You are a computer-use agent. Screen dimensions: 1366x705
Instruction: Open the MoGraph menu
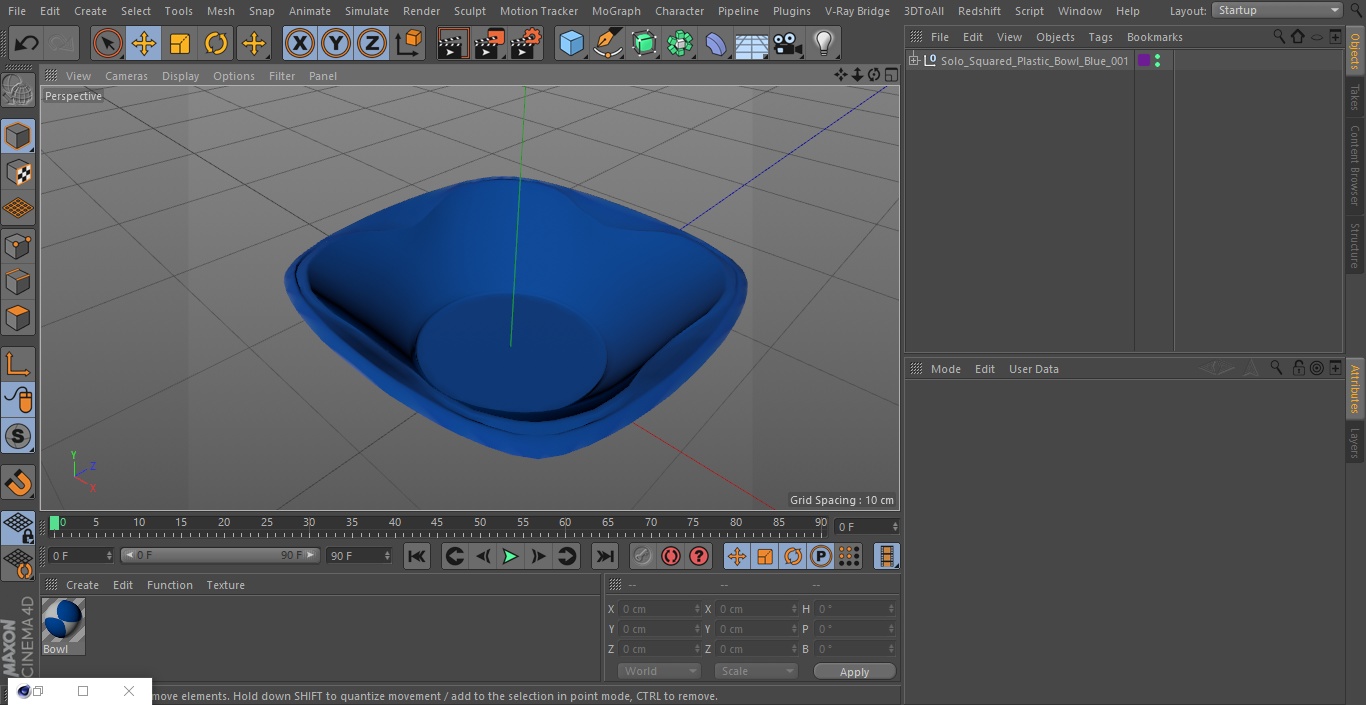pyautogui.click(x=616, y=11)
